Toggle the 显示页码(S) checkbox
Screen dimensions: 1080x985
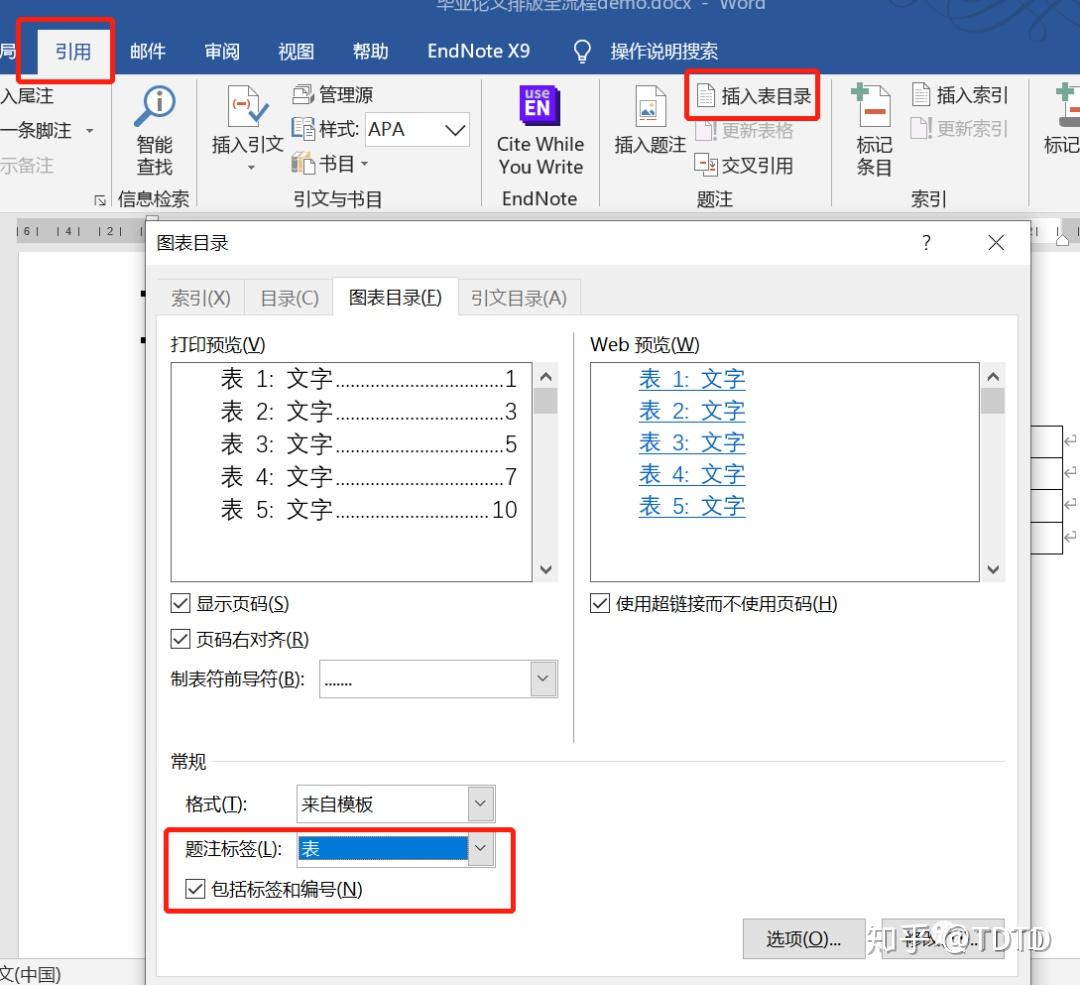(x=180, y=603)
